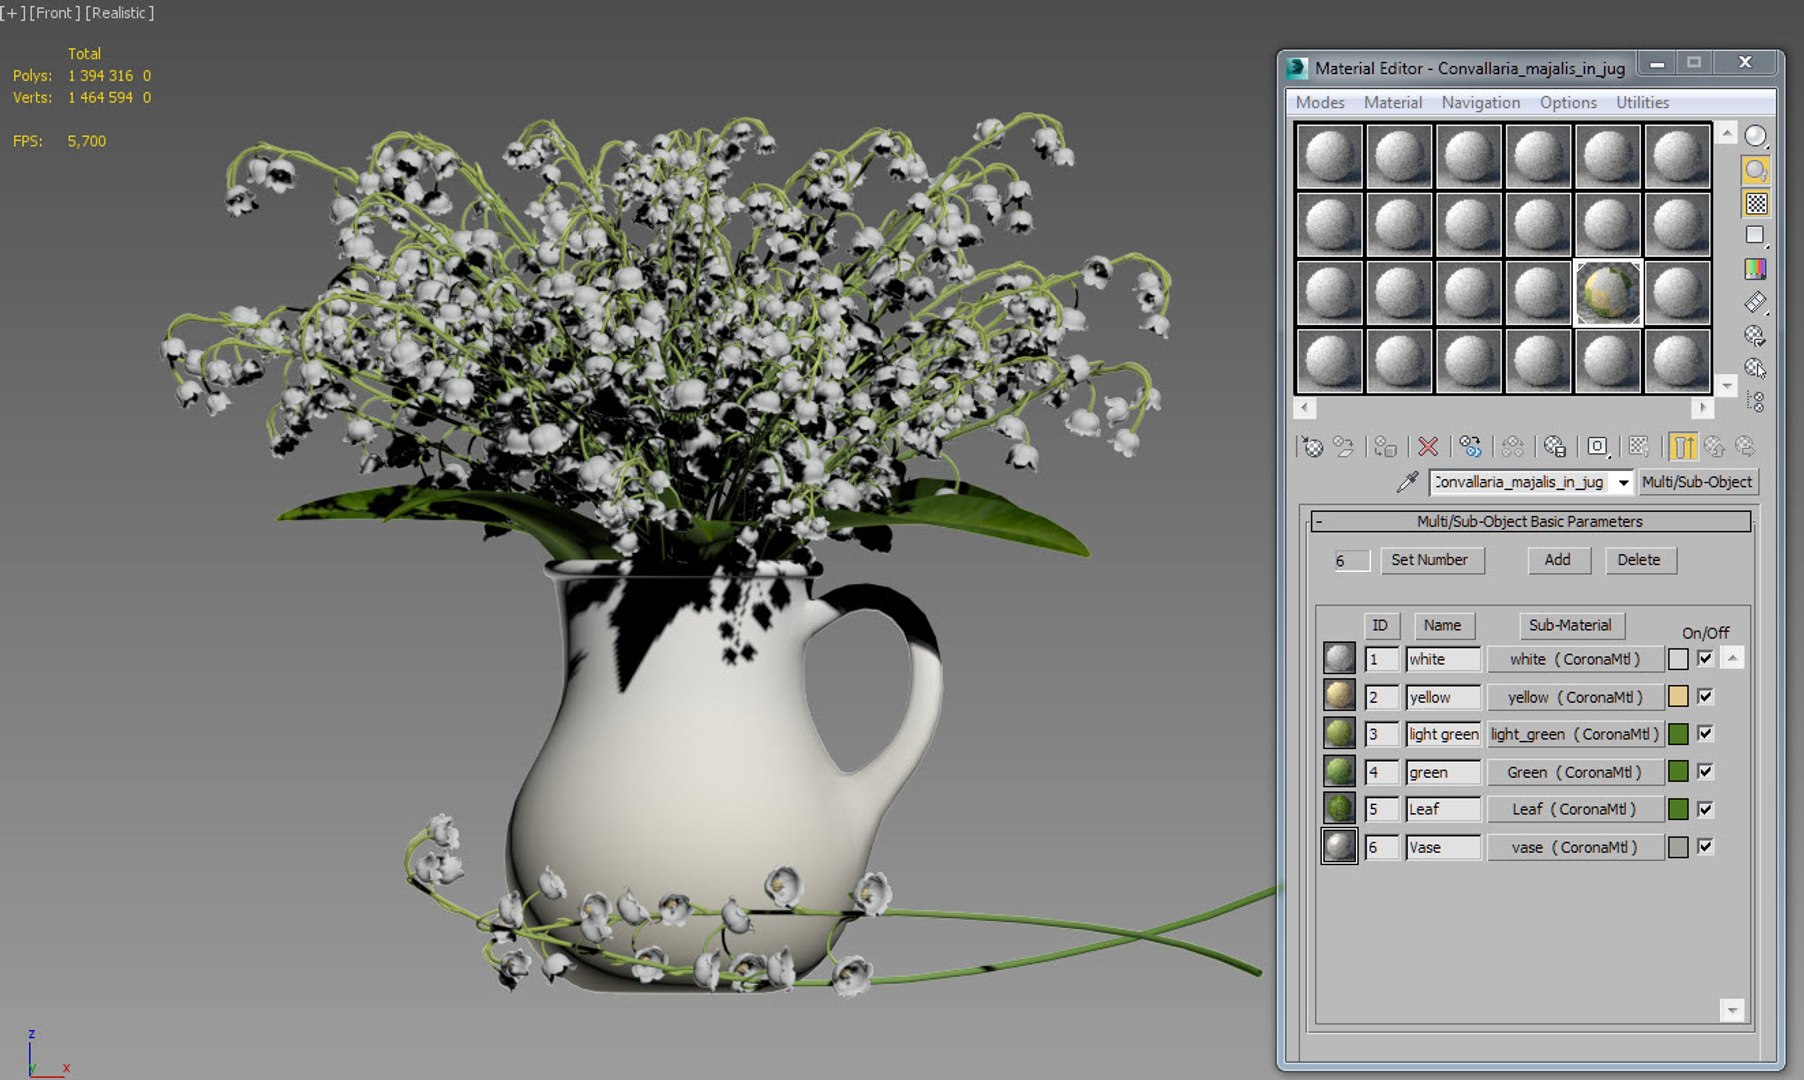Collapse the Multi/Sub-Object Basic Parameters rollout
Image resolution: width=1804 pixels, height=1080 pixels.
point(1530,522)
